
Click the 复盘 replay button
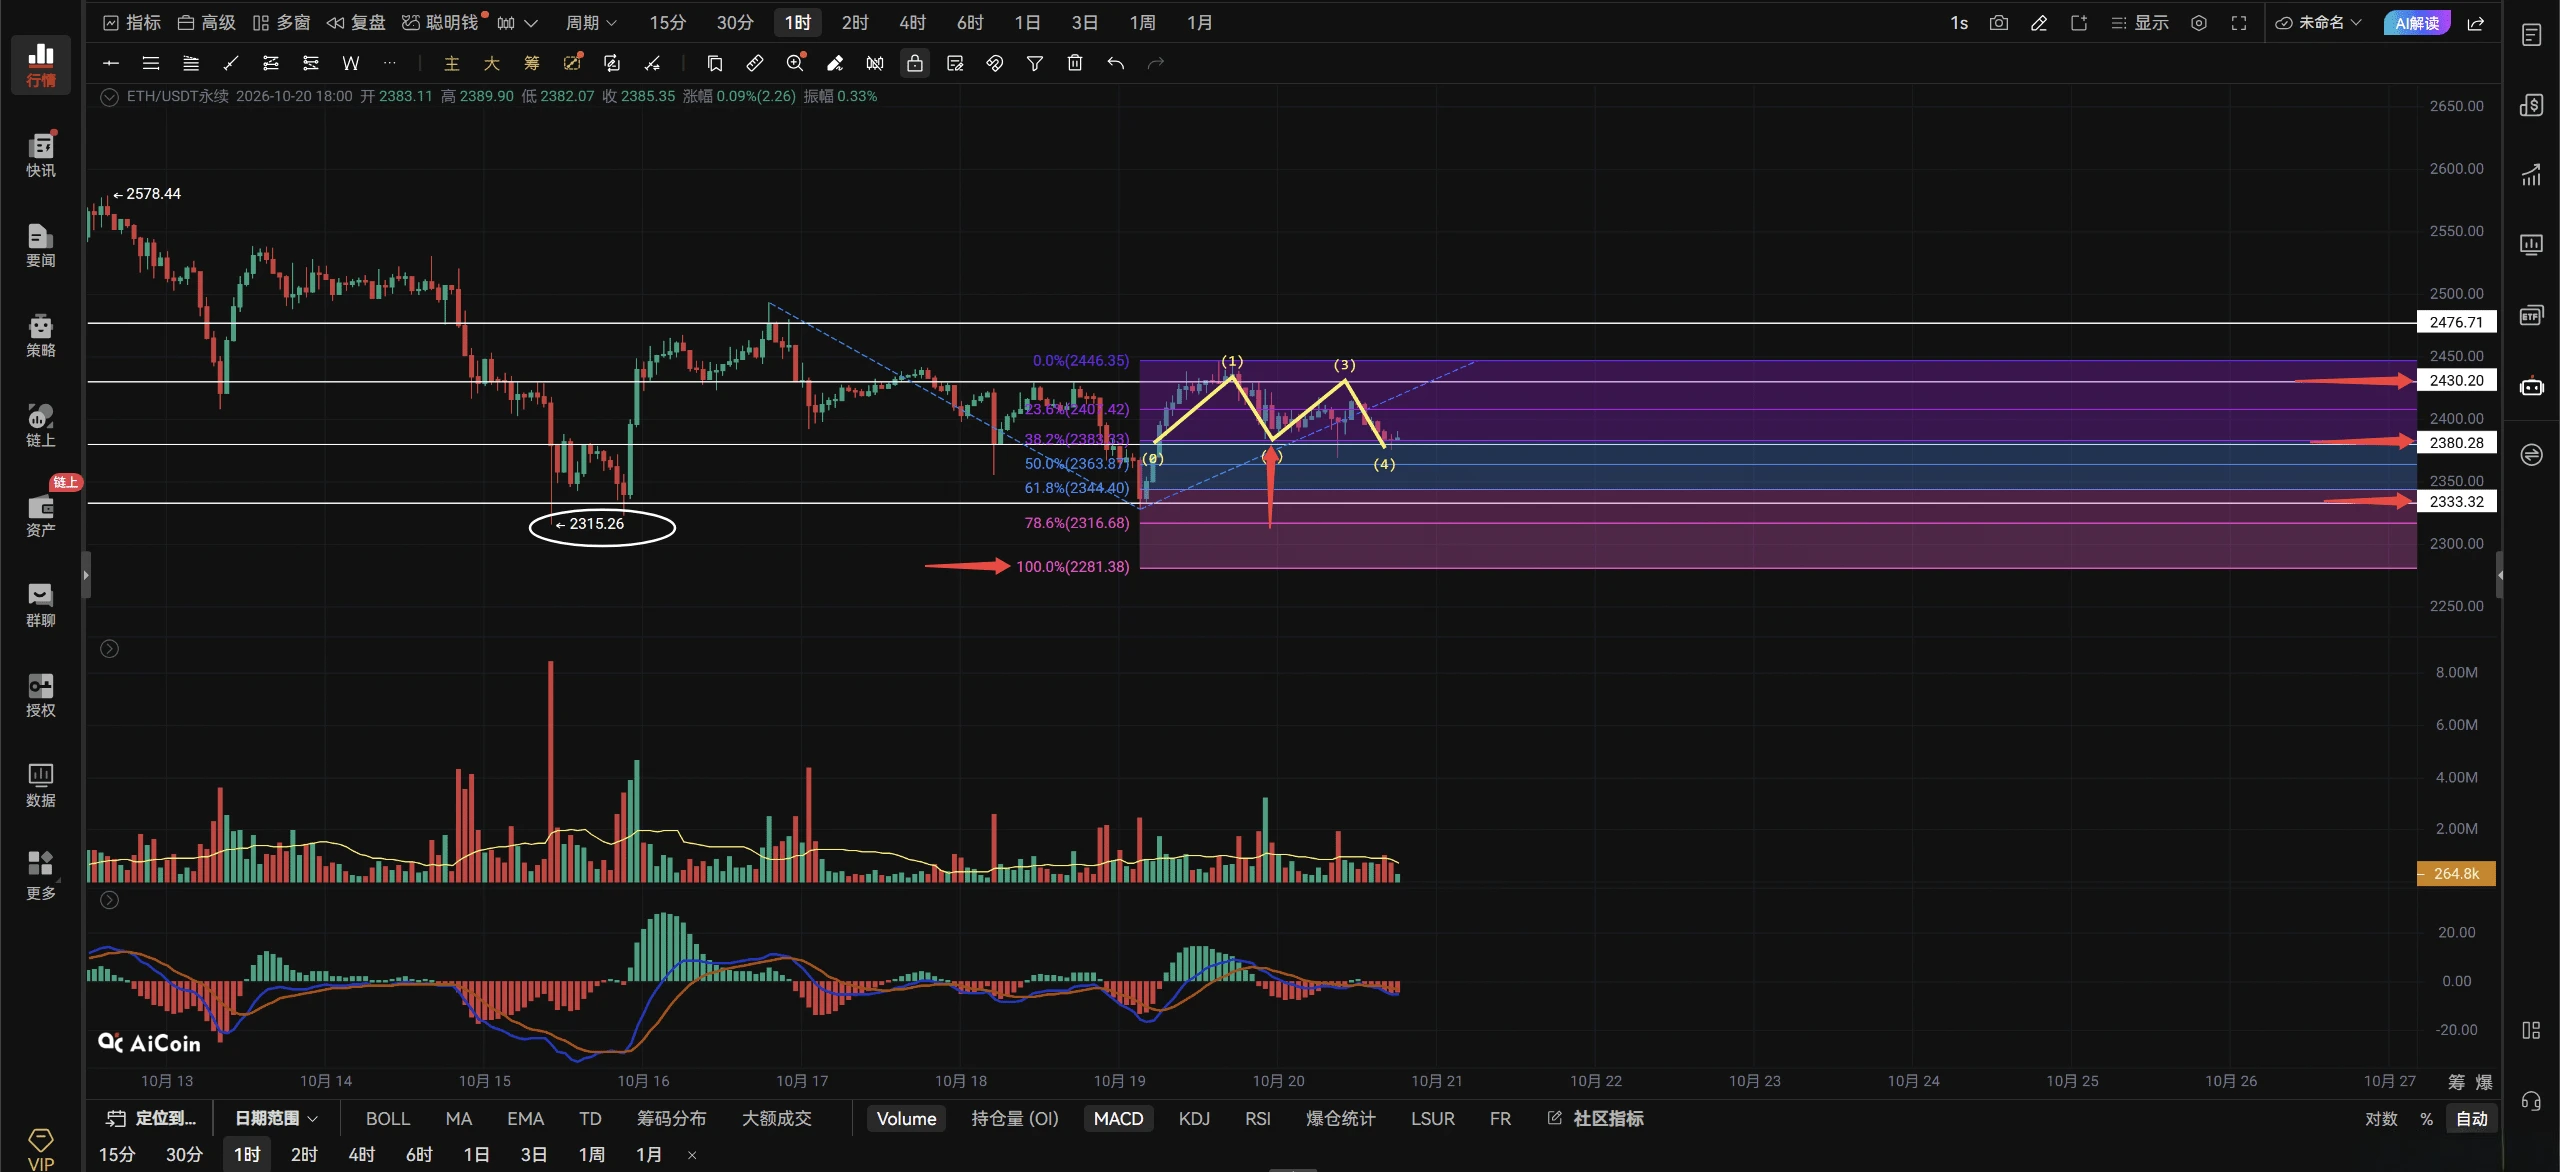tap(356, 22)
